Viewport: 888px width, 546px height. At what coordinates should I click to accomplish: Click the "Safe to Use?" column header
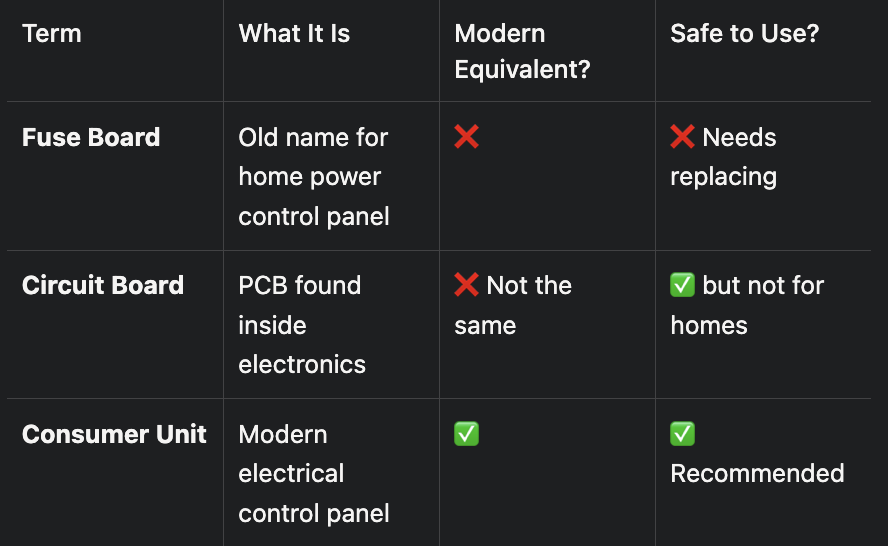tap(744, 33)
